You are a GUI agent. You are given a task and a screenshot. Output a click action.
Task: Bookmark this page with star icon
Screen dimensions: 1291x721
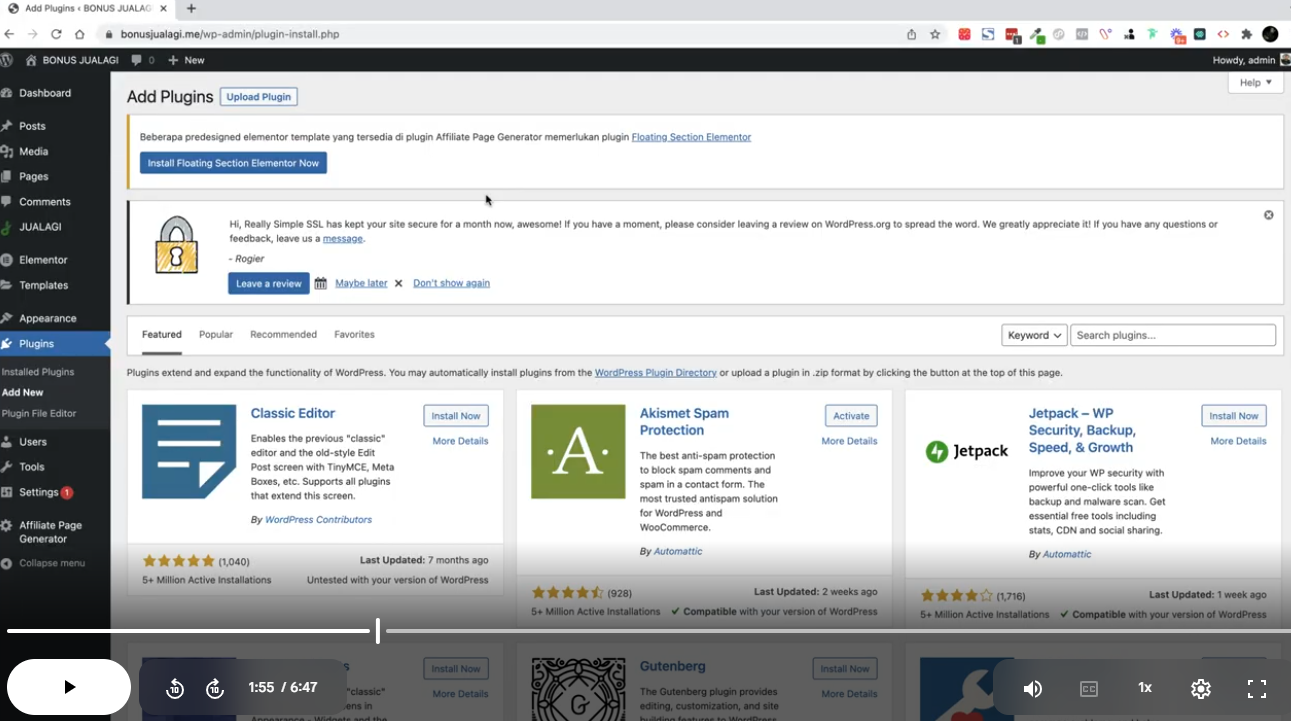pos(935,34)
